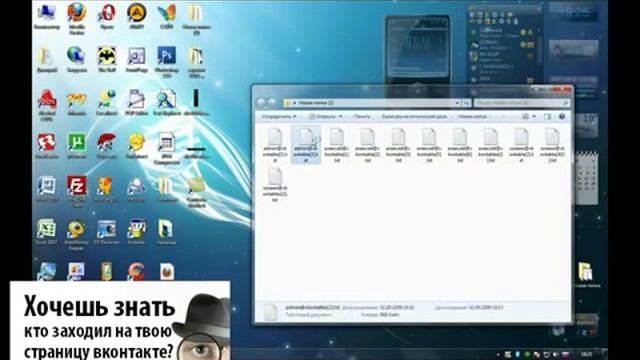Open the Explorer help question mark icon

point(562,117)
